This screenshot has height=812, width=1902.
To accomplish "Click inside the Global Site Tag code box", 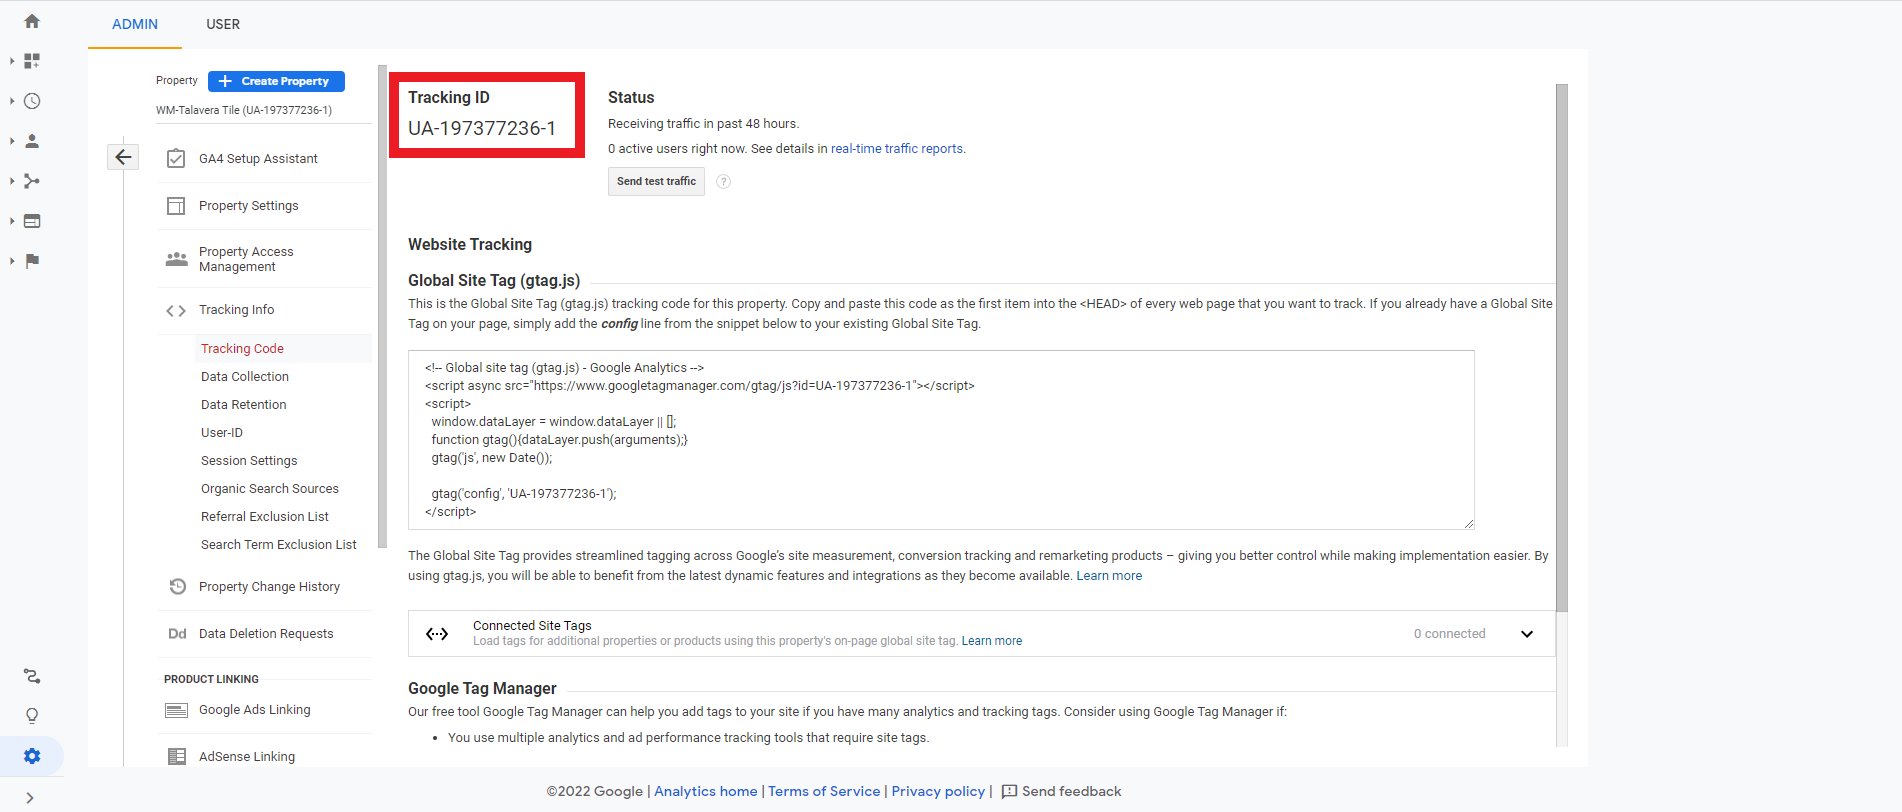I will pyautogui.click(x=940, y=440).
